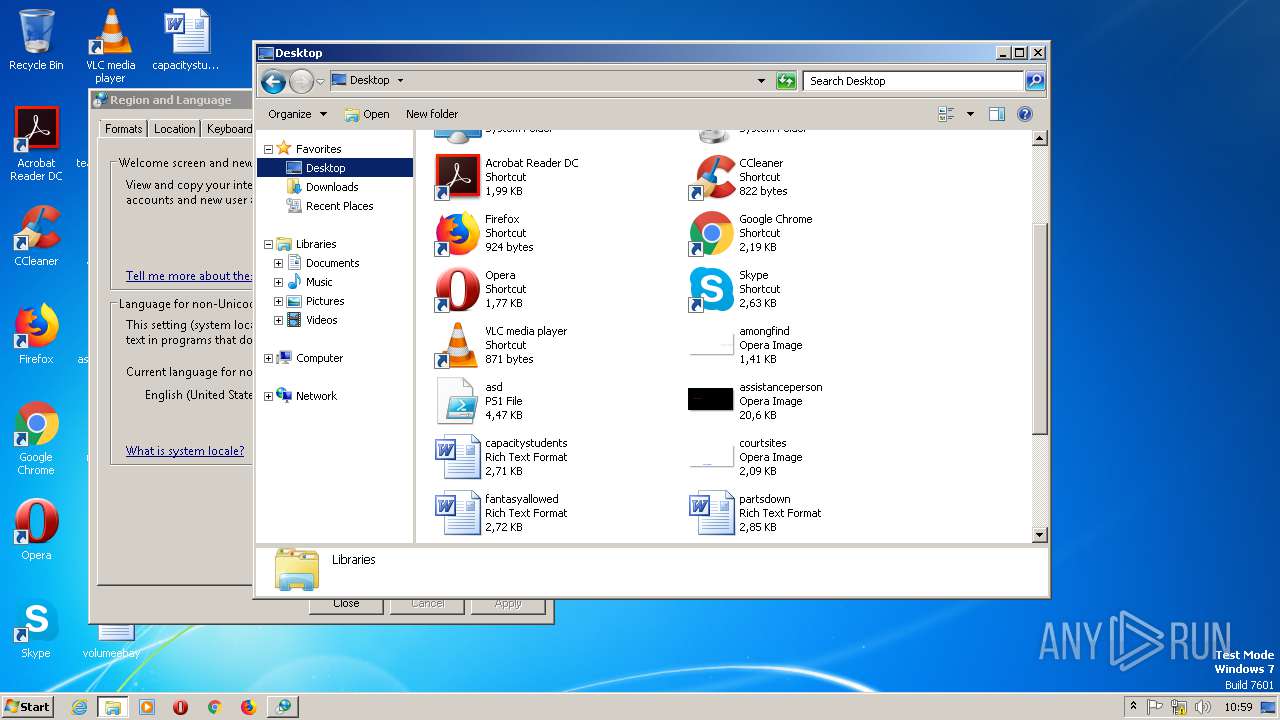Image resolution: width=1280 pixels, height=720 pixels.
Task: Open Downloads in navigation pane
Action: click(x=322, y=187)
